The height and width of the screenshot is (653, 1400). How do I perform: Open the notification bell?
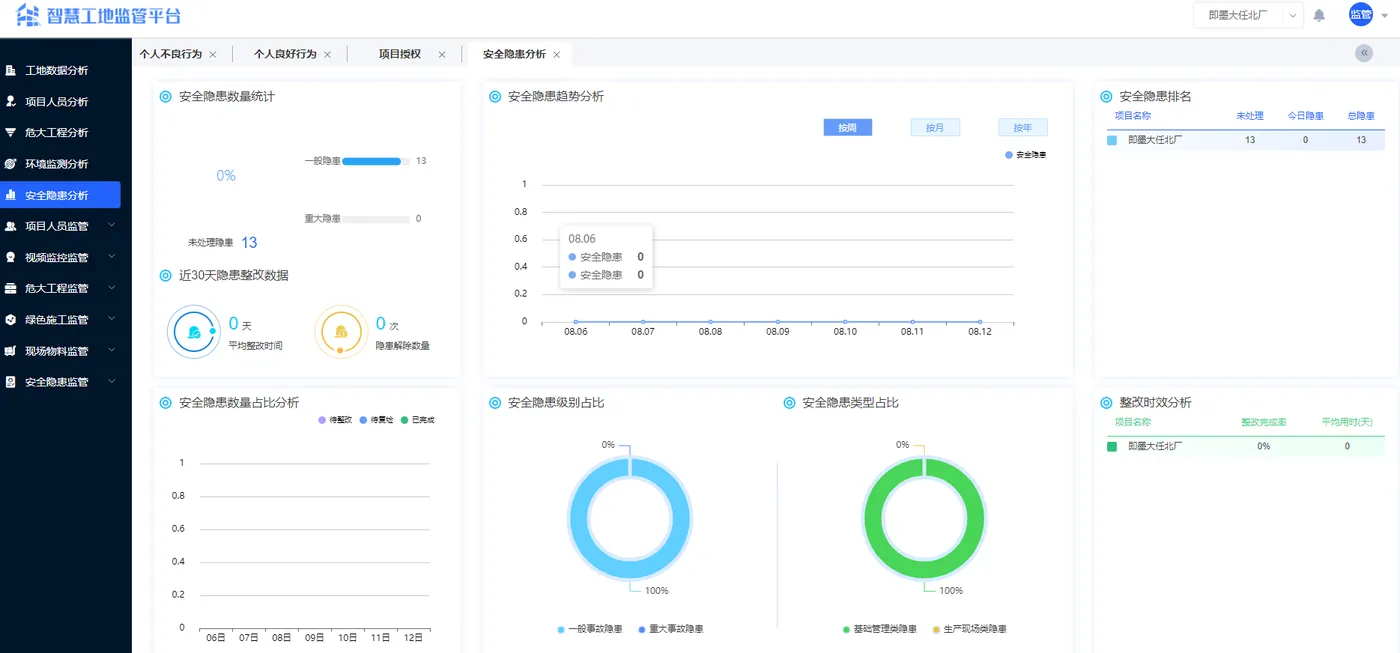[1321, 15]
